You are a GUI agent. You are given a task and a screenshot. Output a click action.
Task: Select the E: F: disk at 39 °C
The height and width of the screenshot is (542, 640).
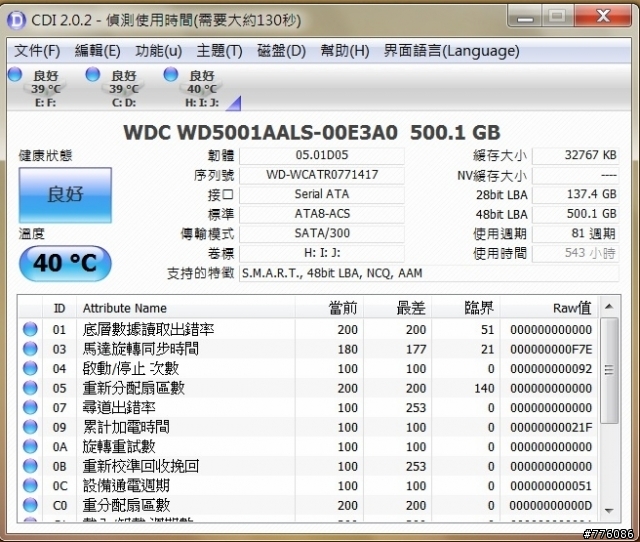(45, 89)
